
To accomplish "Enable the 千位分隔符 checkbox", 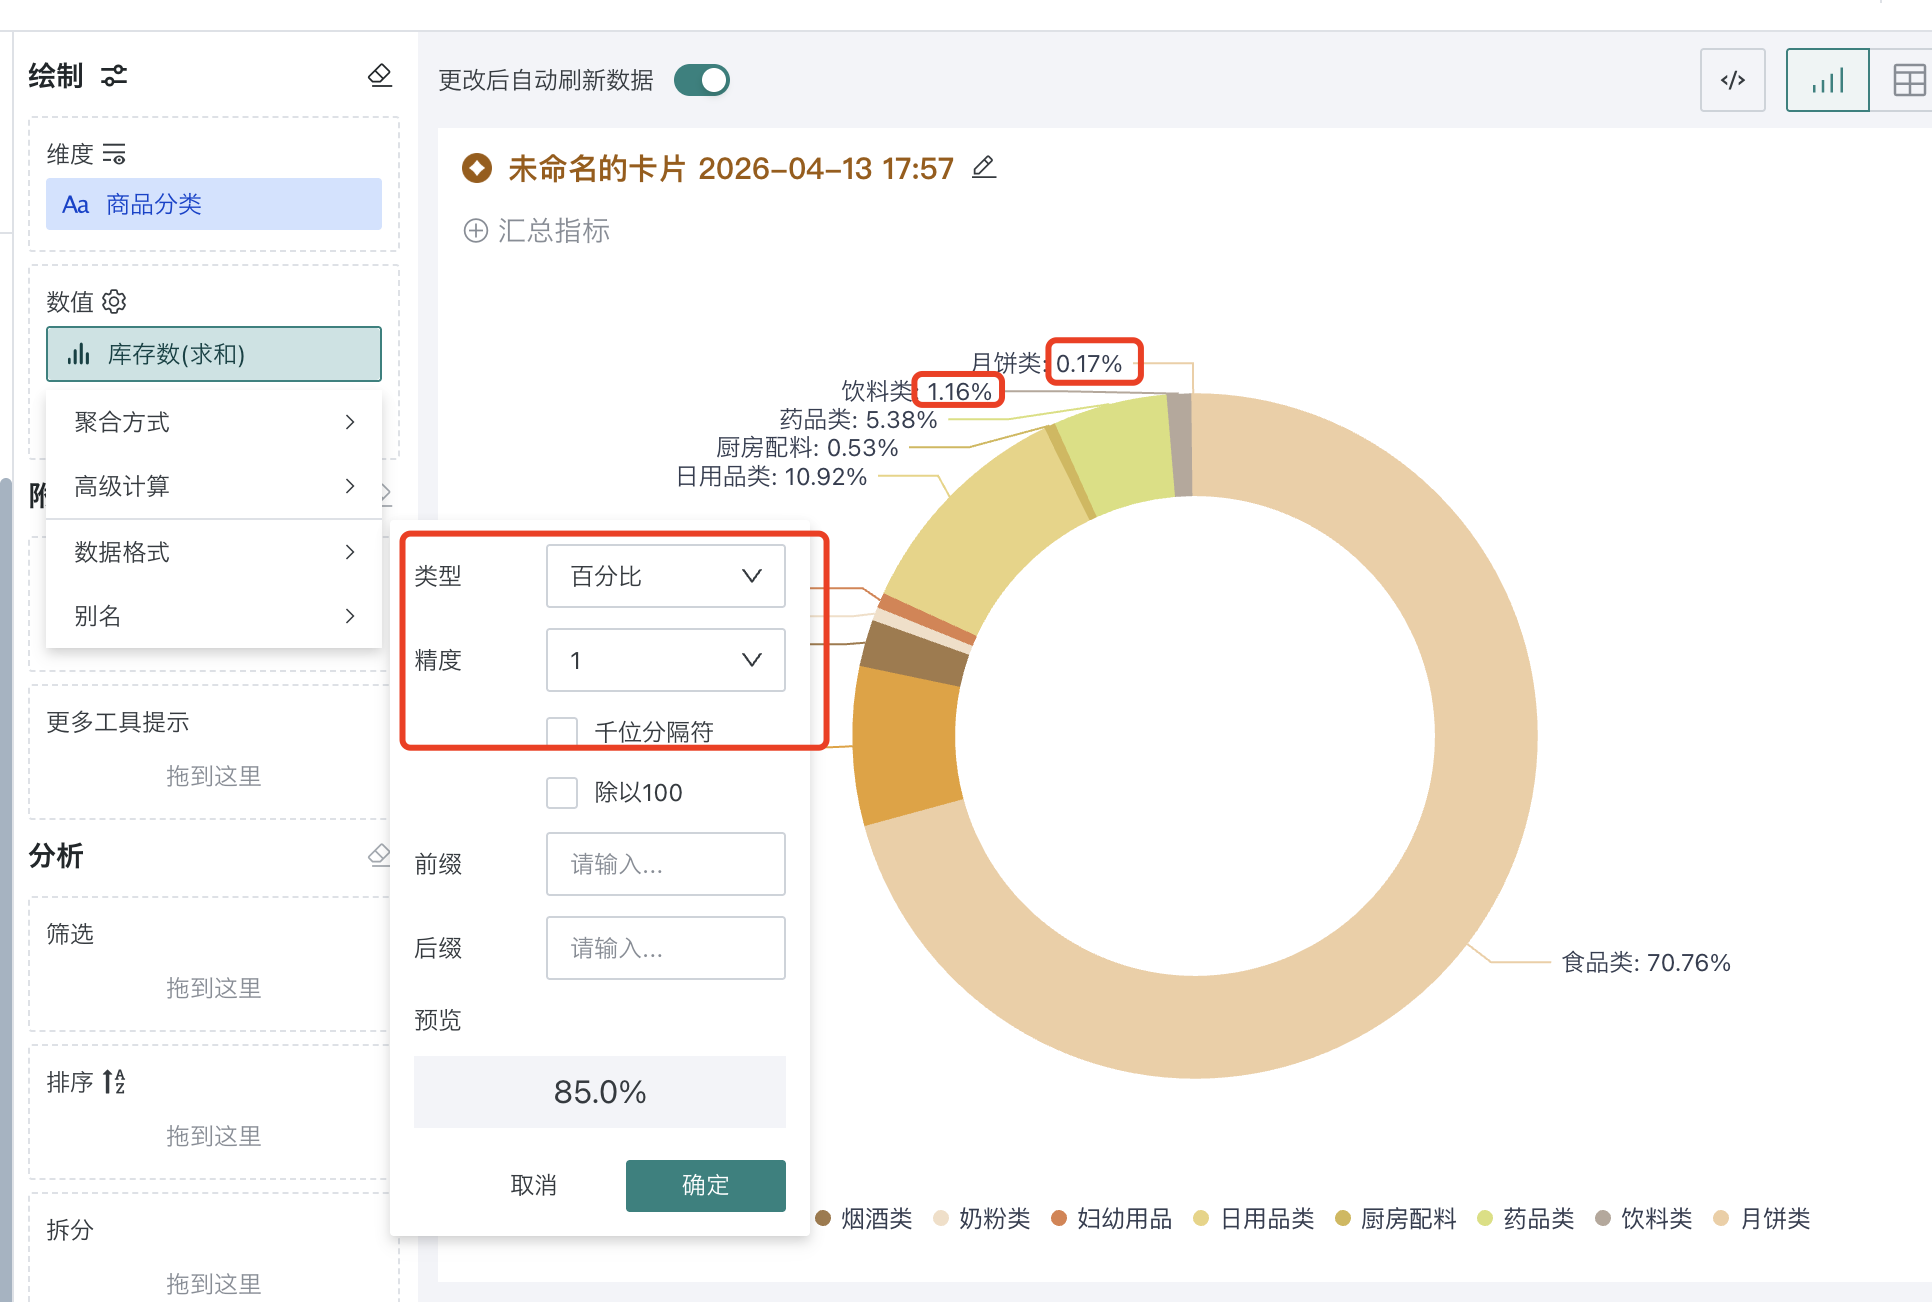I will (x=562, y=731).
